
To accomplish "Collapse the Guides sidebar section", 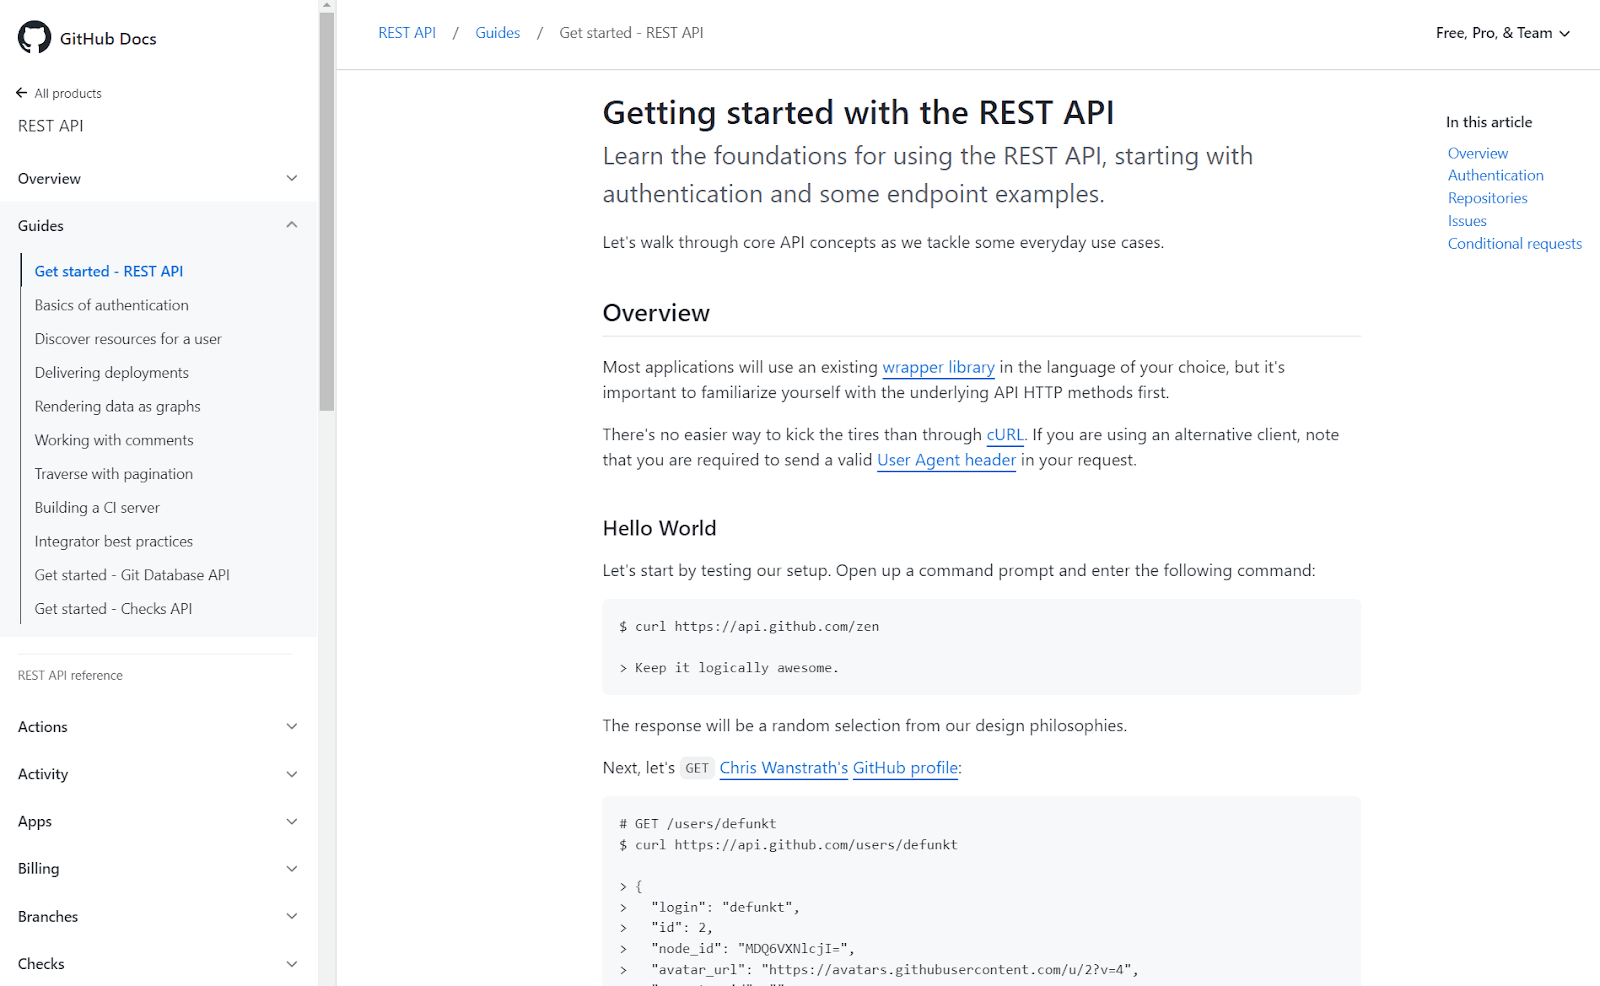I will [292, 225].
